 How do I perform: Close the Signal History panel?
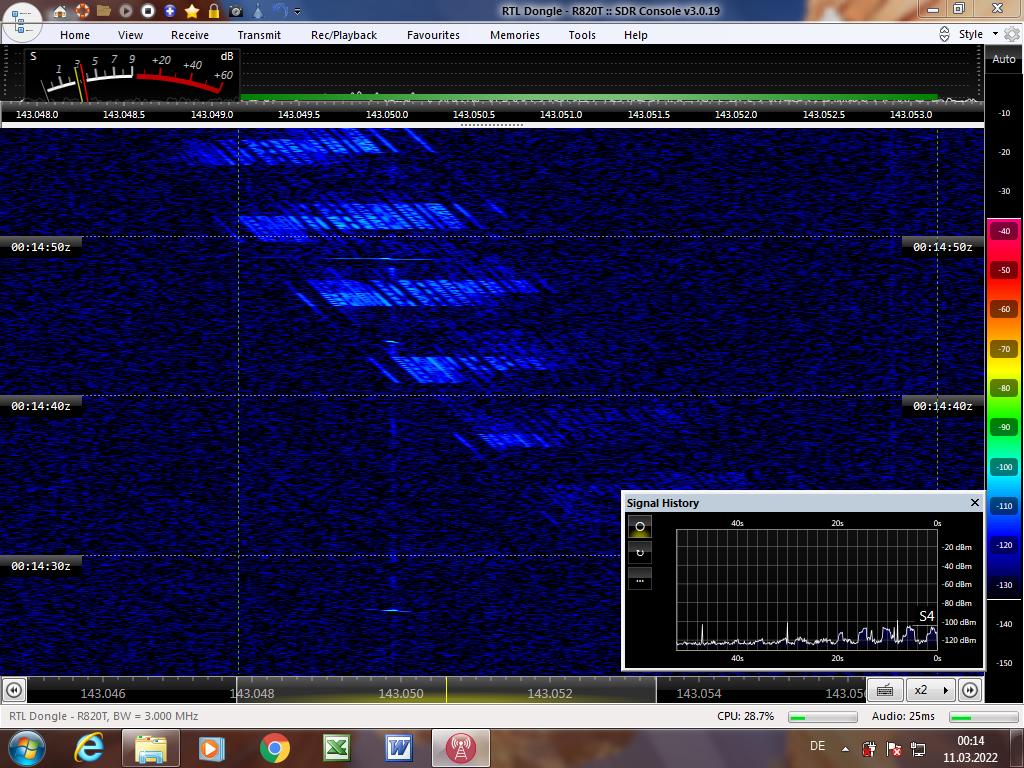pos(974,502)
